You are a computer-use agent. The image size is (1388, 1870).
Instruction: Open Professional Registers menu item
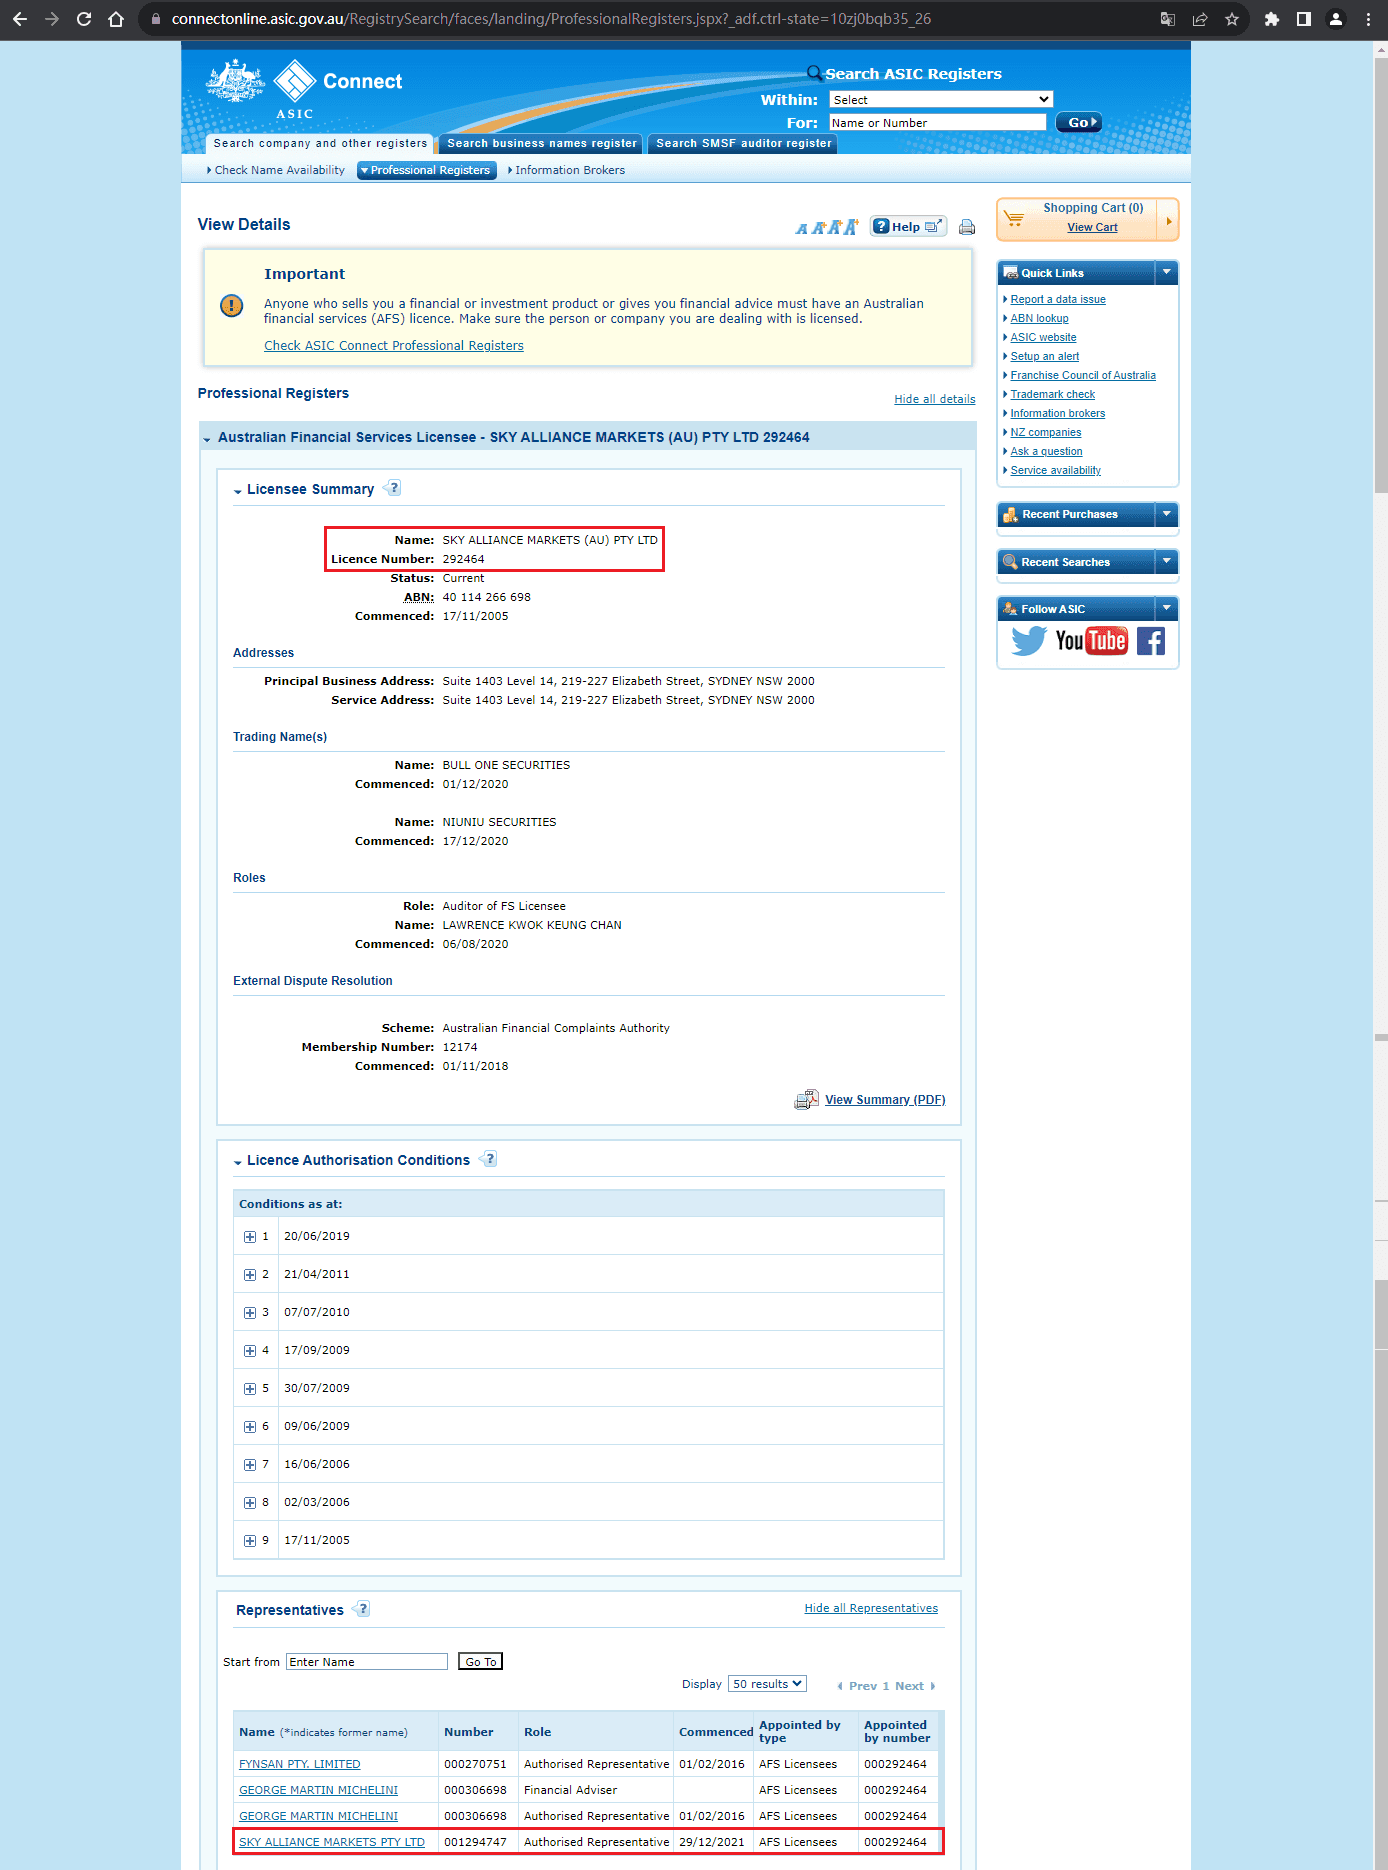coord(427,170)
